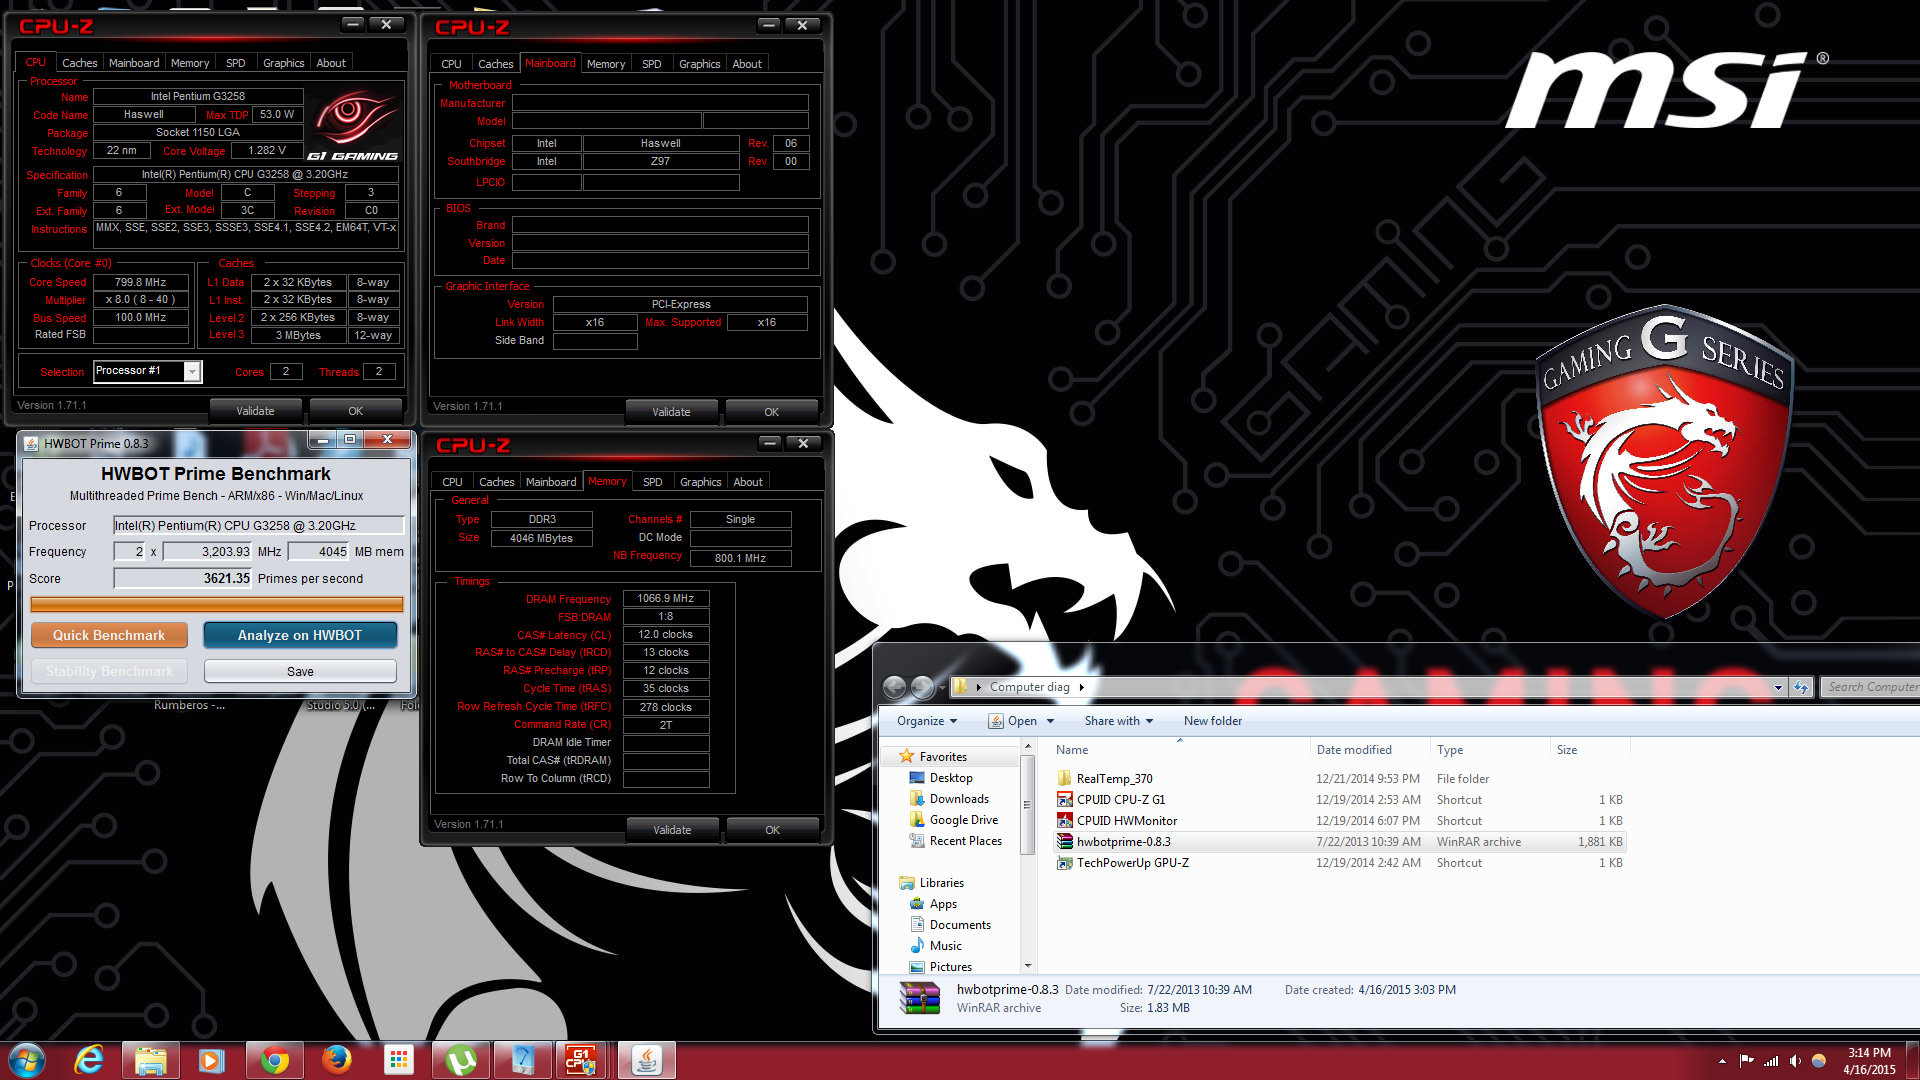Image resolution: width=1920 pixels, height=1080 pixels.
Task: Open the address bar history dropdown
Action: click(1778, 687)
